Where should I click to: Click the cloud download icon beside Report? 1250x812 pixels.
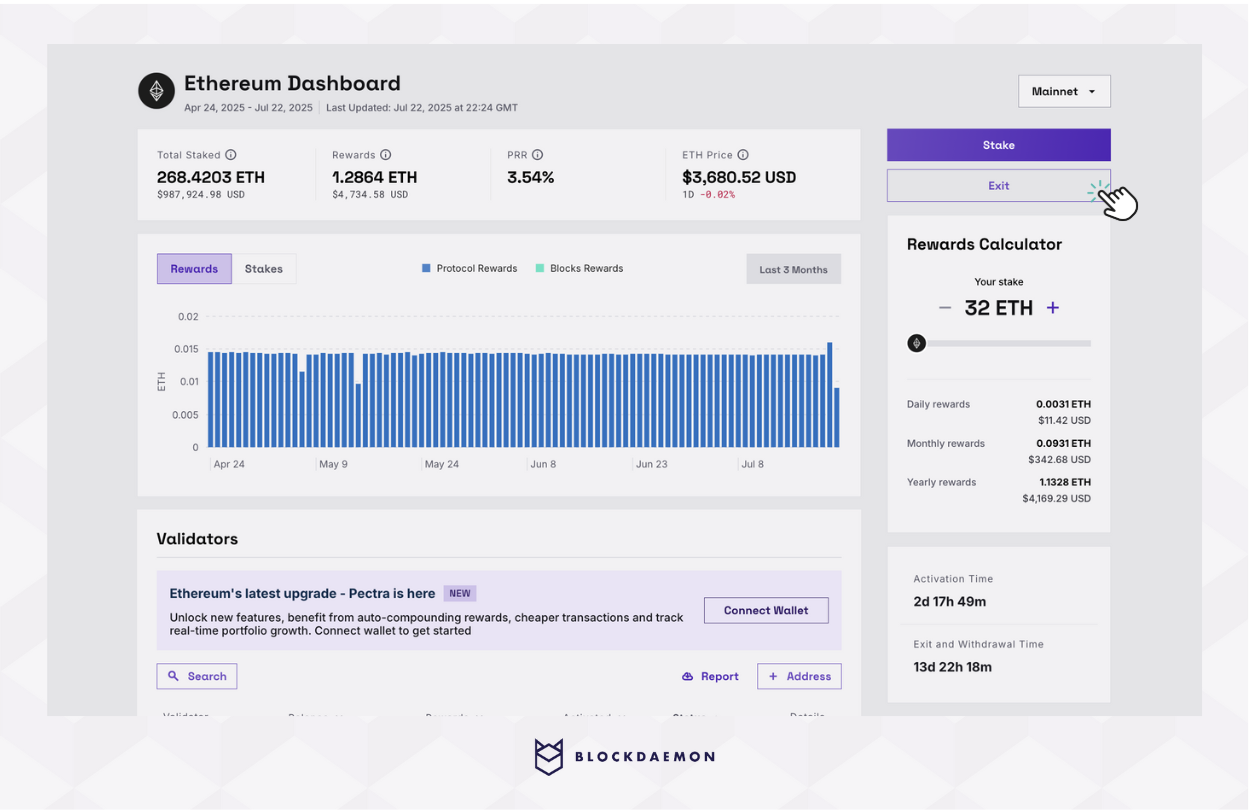point(688,677)
